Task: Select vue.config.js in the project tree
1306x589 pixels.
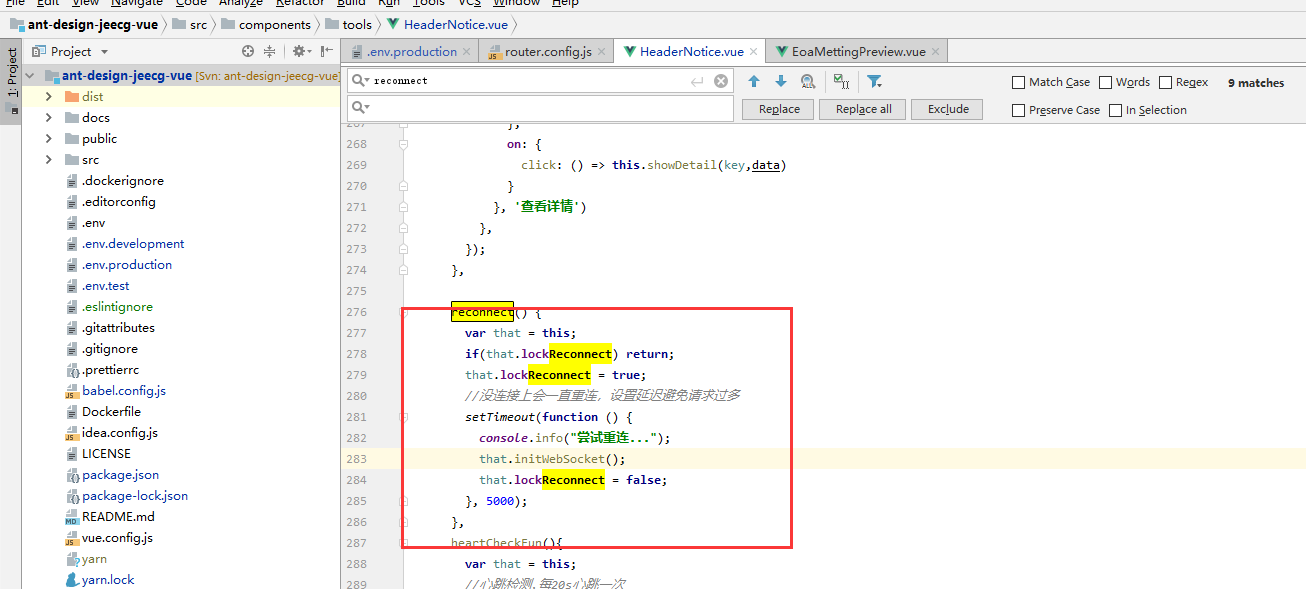Action: [117, 538]
